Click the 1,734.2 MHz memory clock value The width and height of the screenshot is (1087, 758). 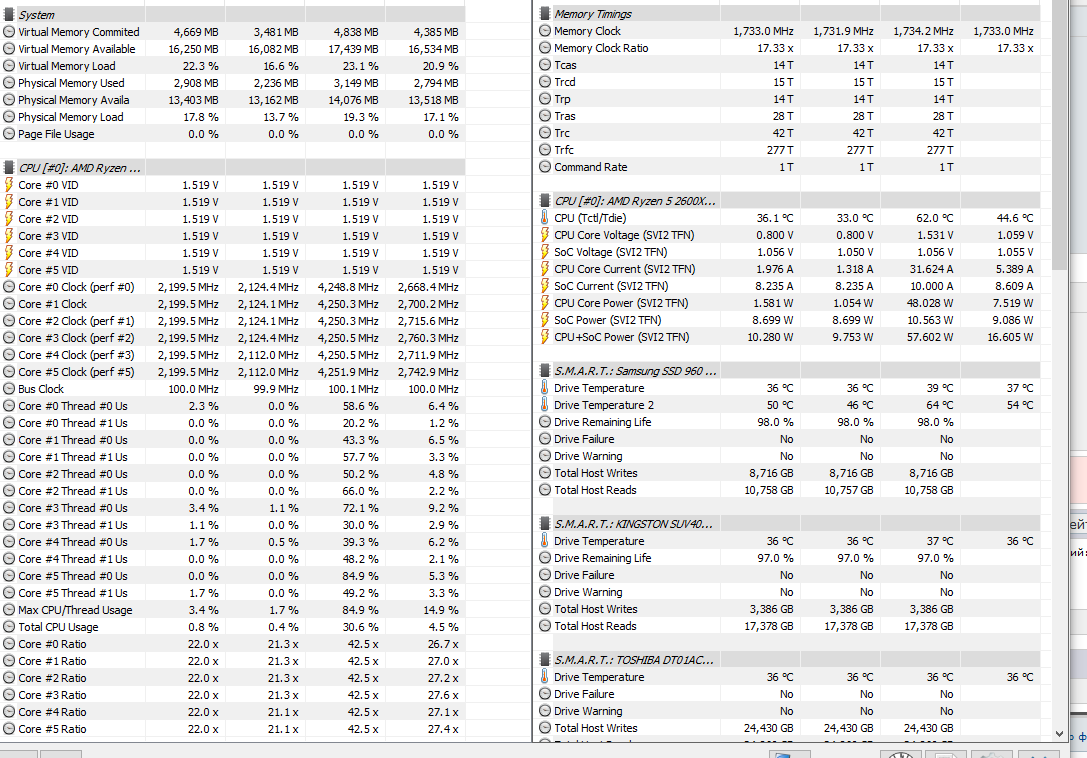[x=923, y=31]
